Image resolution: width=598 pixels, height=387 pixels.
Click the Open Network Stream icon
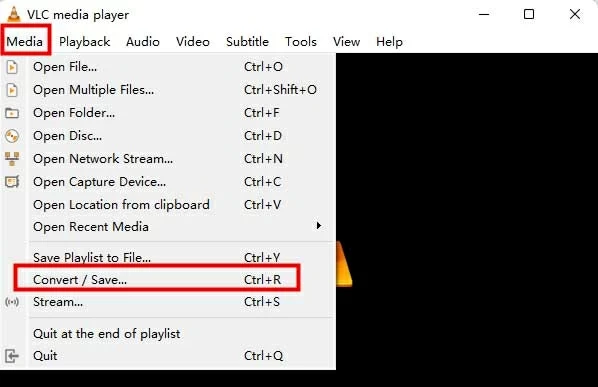(12, 159)
